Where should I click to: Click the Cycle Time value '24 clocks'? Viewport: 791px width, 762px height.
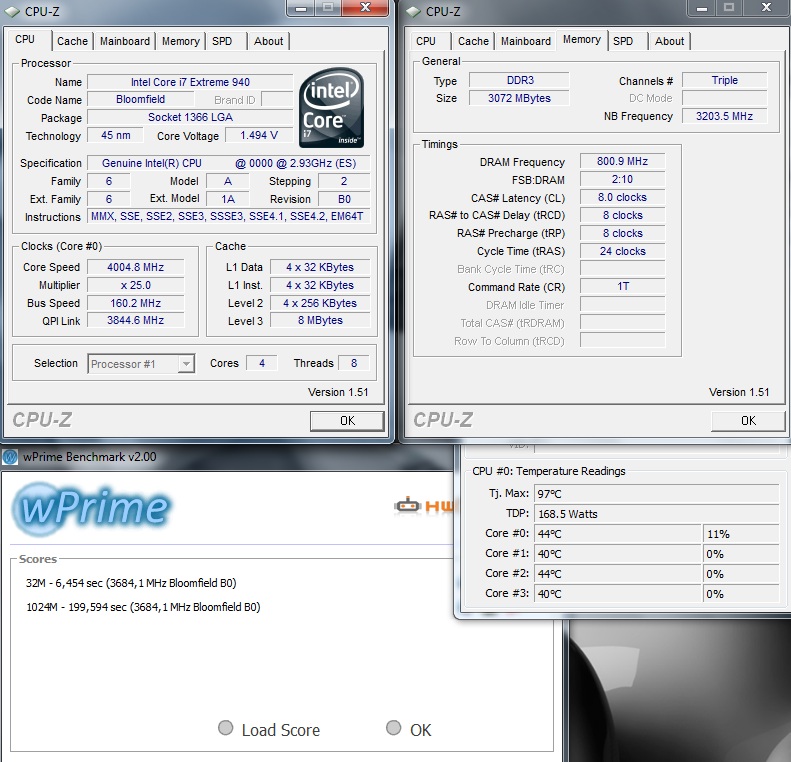[623, 251]
